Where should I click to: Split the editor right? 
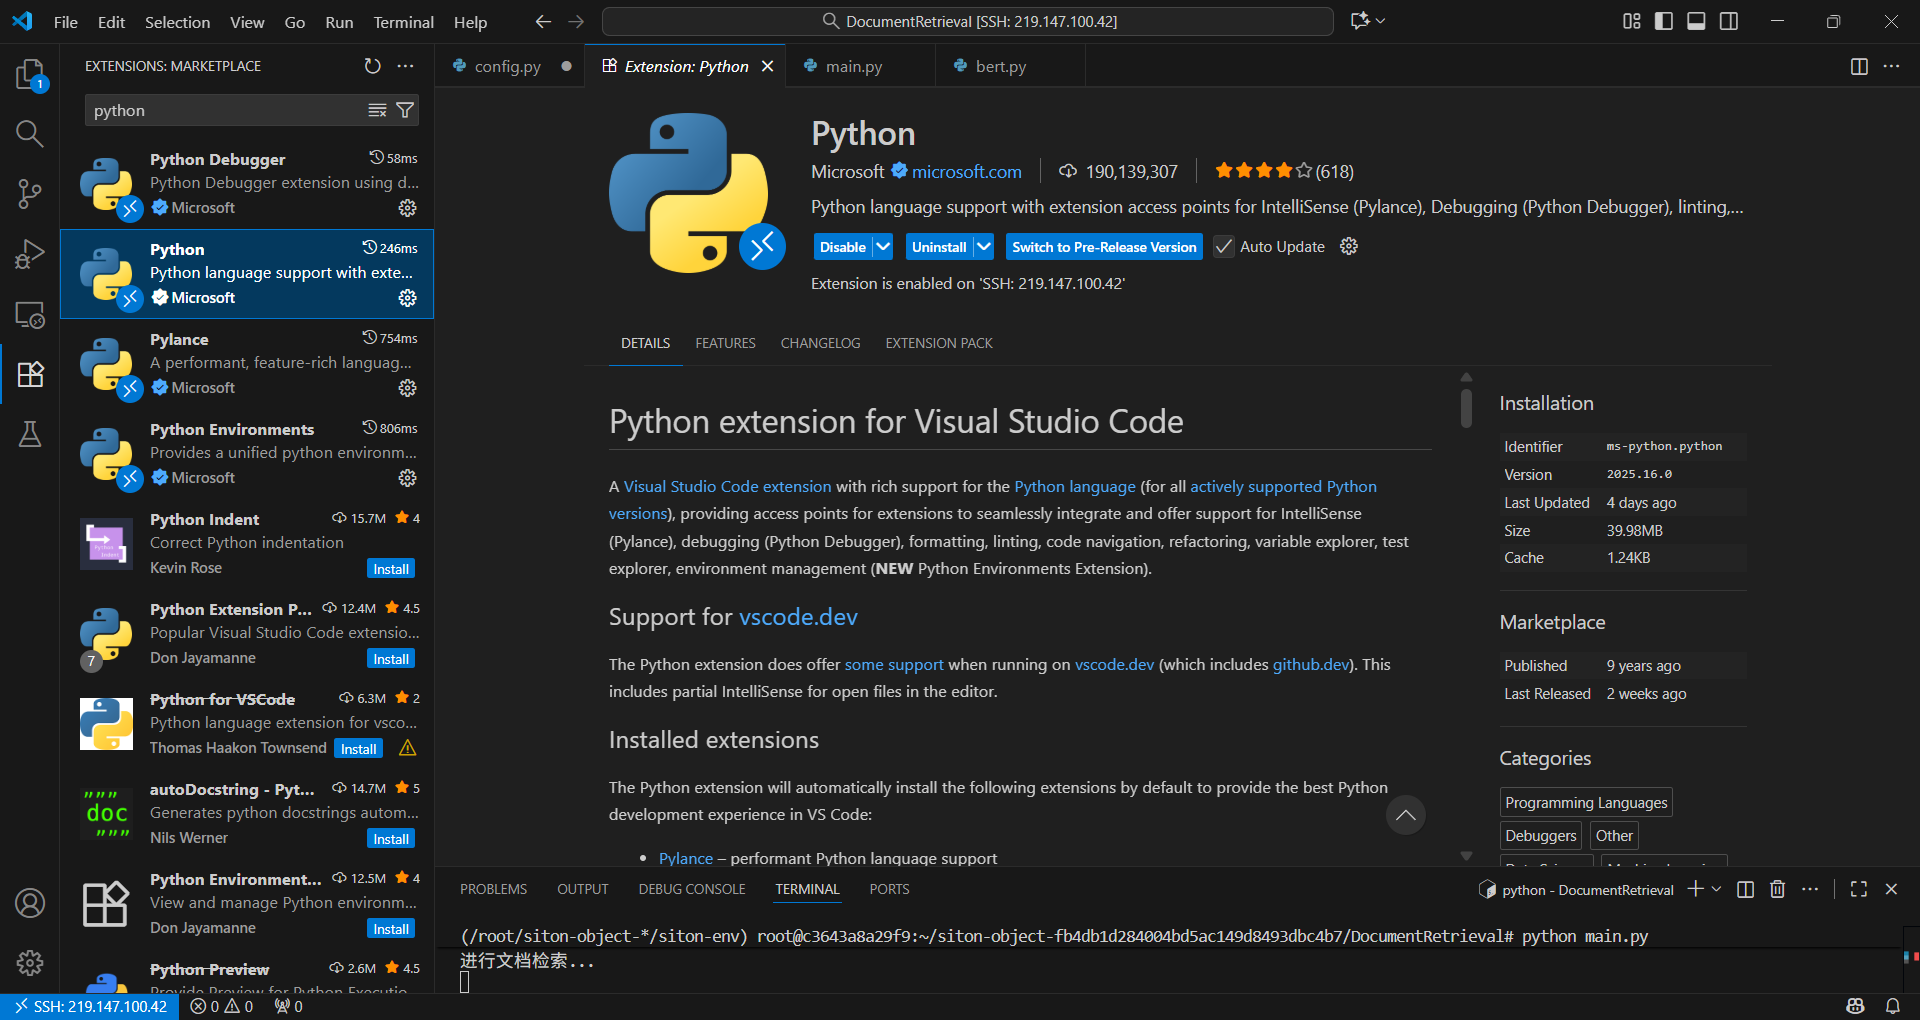[x=1859, y=66]
